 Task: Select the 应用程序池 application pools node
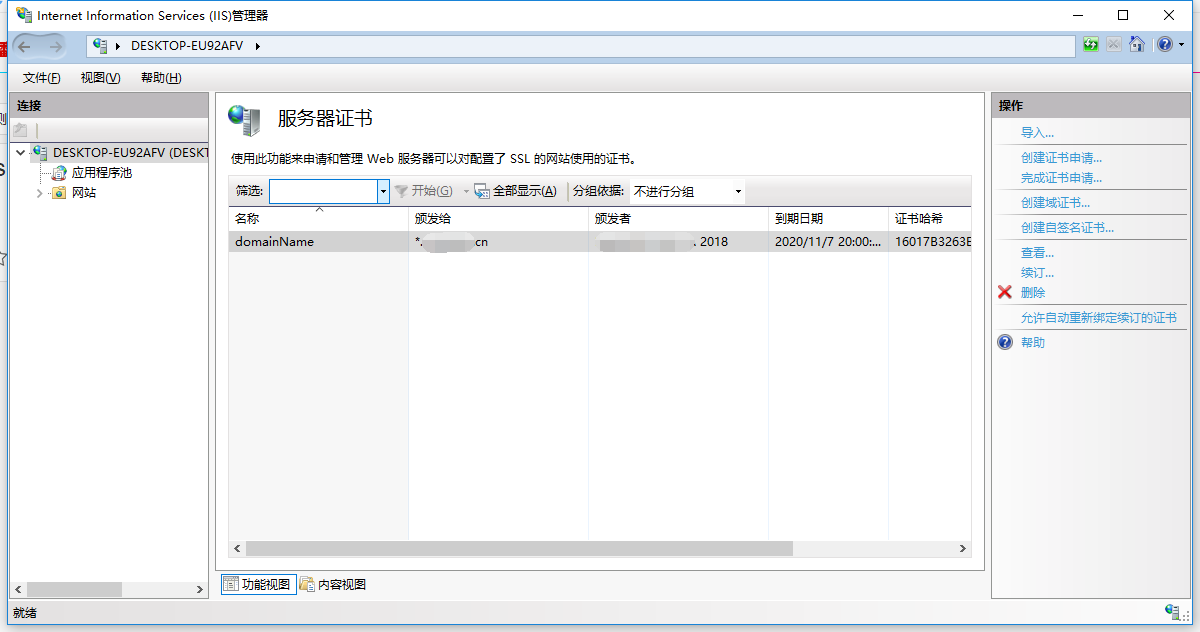tap(100, 173)
